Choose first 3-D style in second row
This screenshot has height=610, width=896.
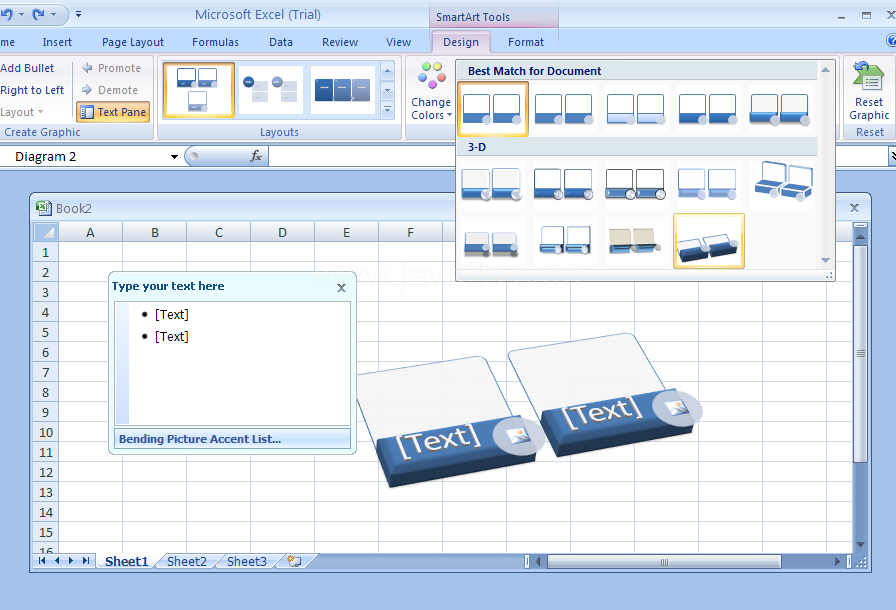click(492, 241)
